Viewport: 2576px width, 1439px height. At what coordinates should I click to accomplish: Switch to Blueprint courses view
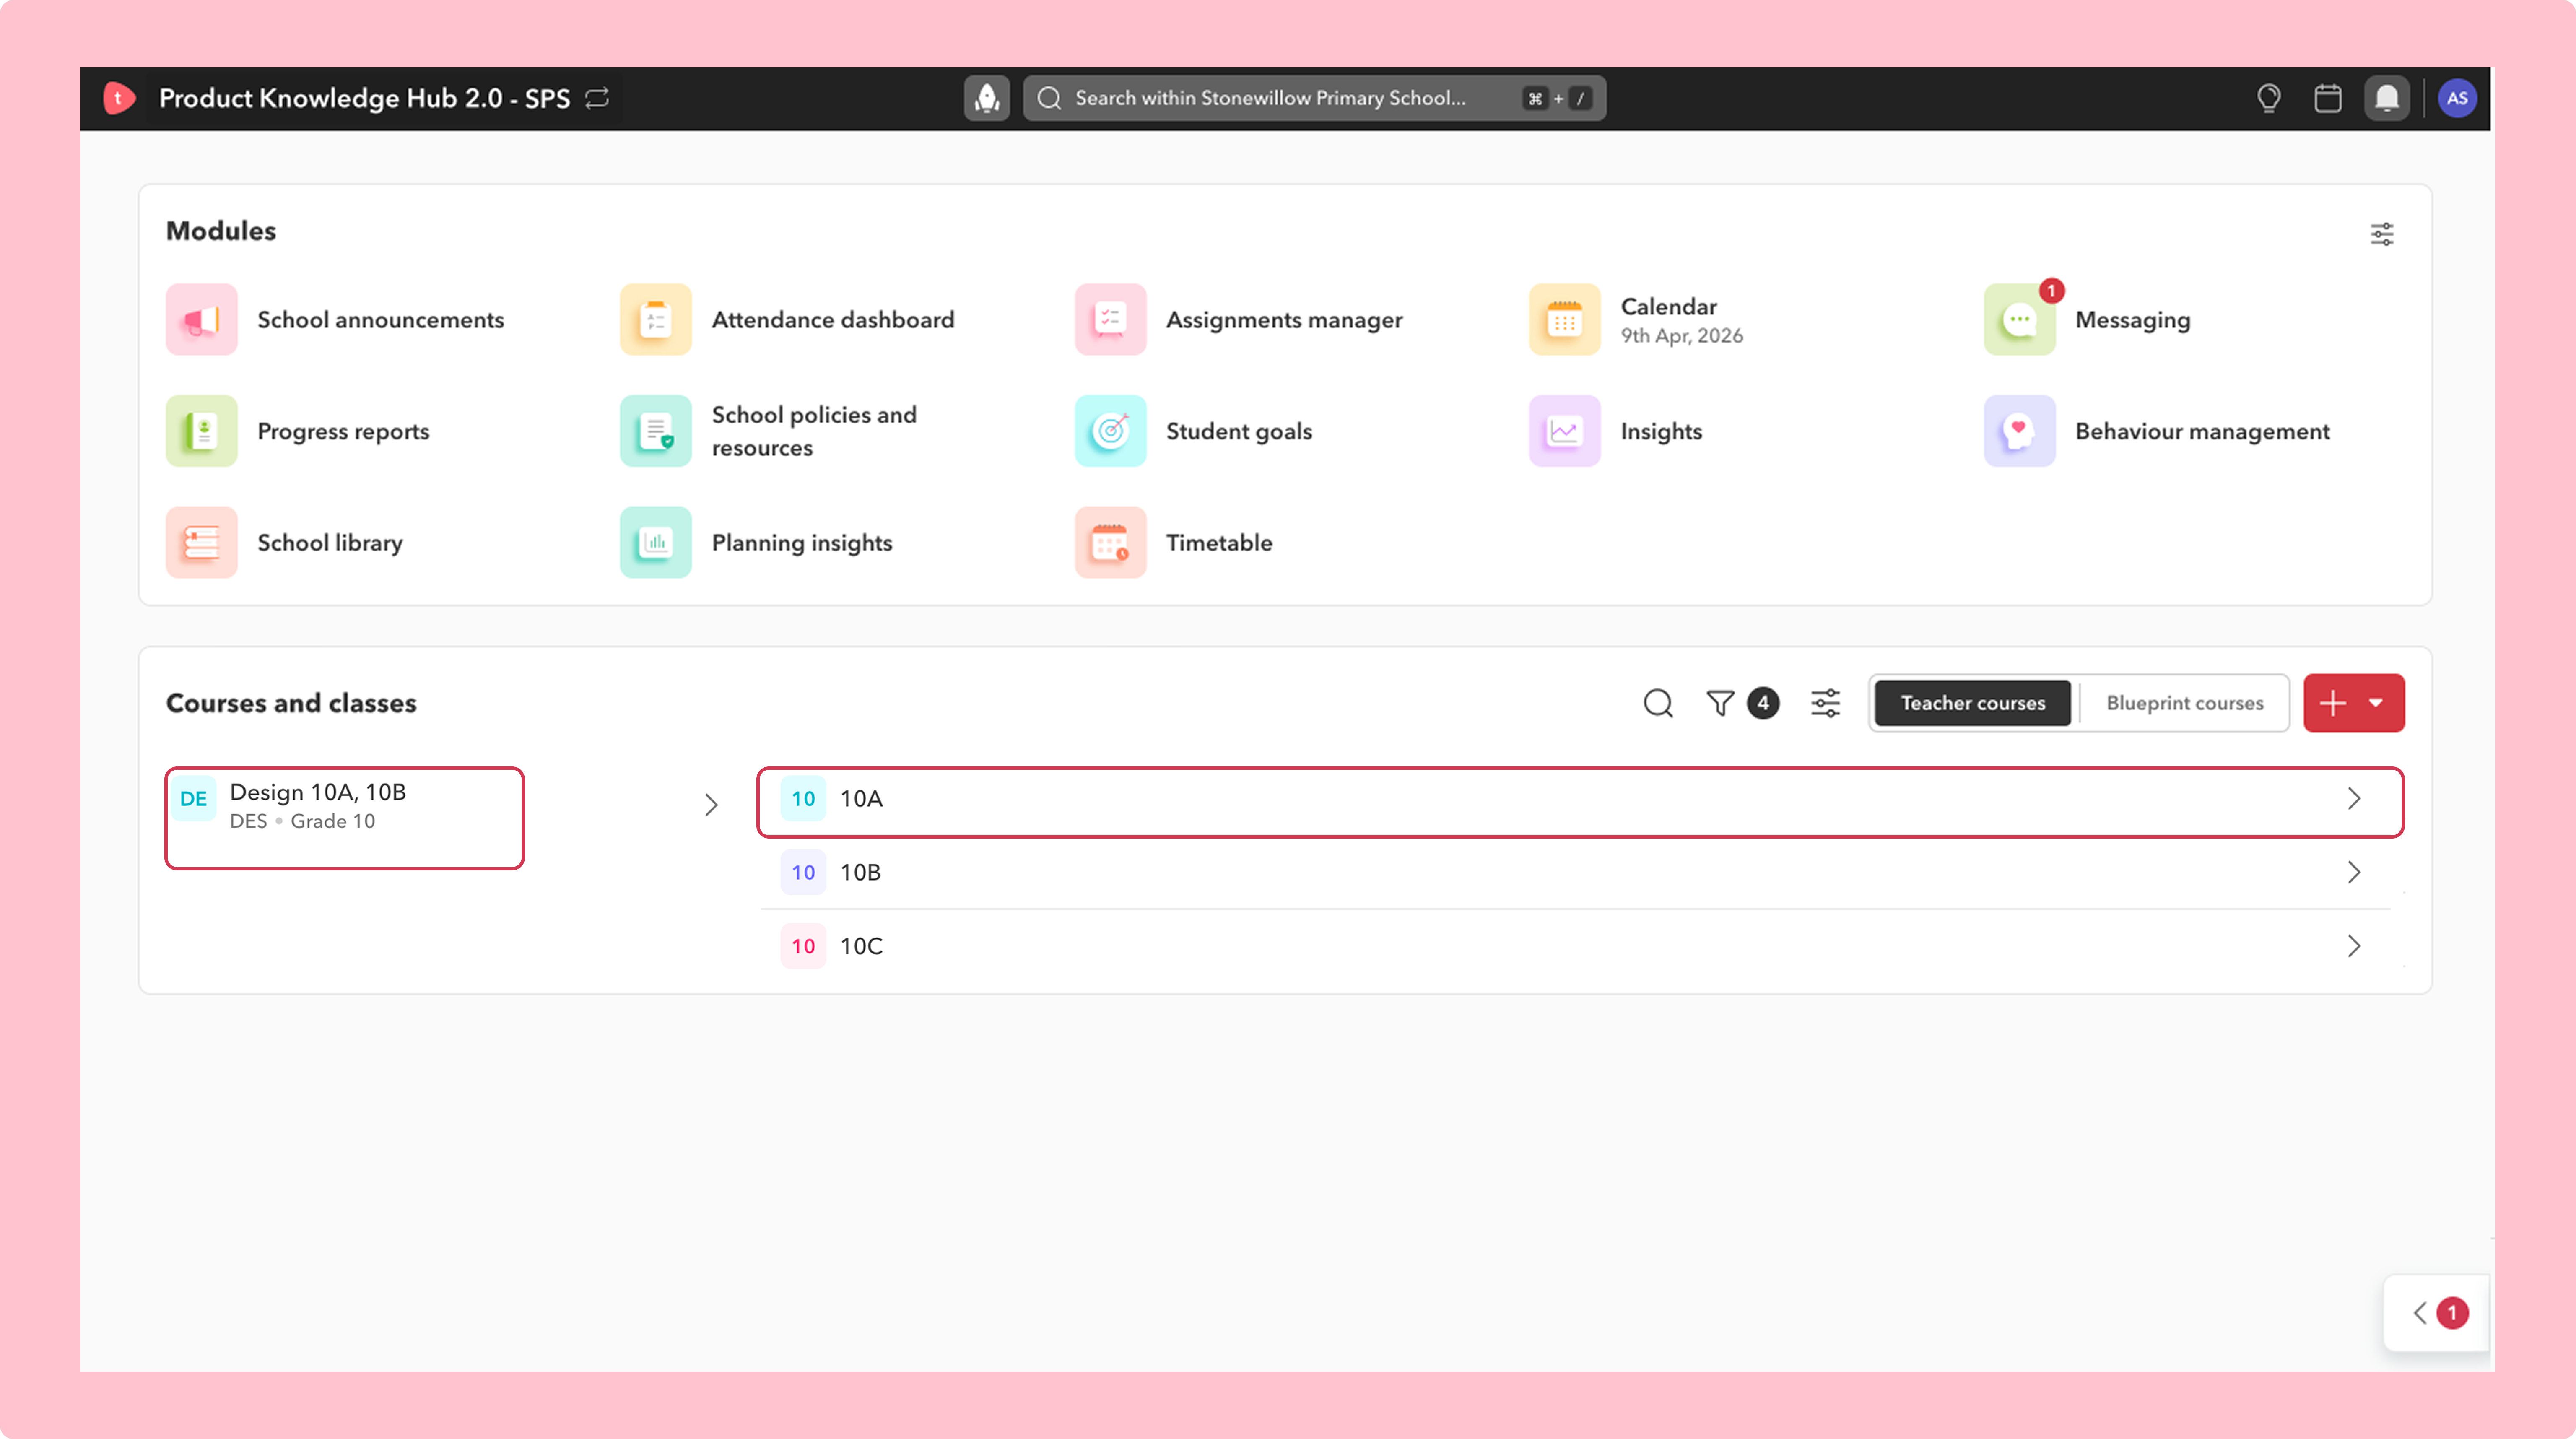coord(2184,703)
